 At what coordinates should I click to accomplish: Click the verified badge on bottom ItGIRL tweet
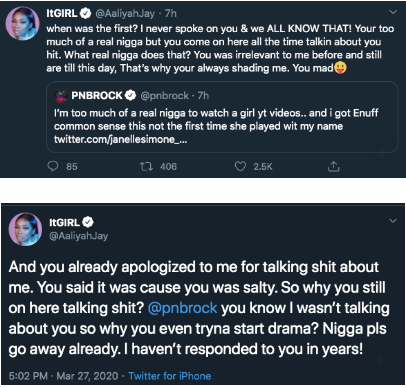click(x=88, y=222)
